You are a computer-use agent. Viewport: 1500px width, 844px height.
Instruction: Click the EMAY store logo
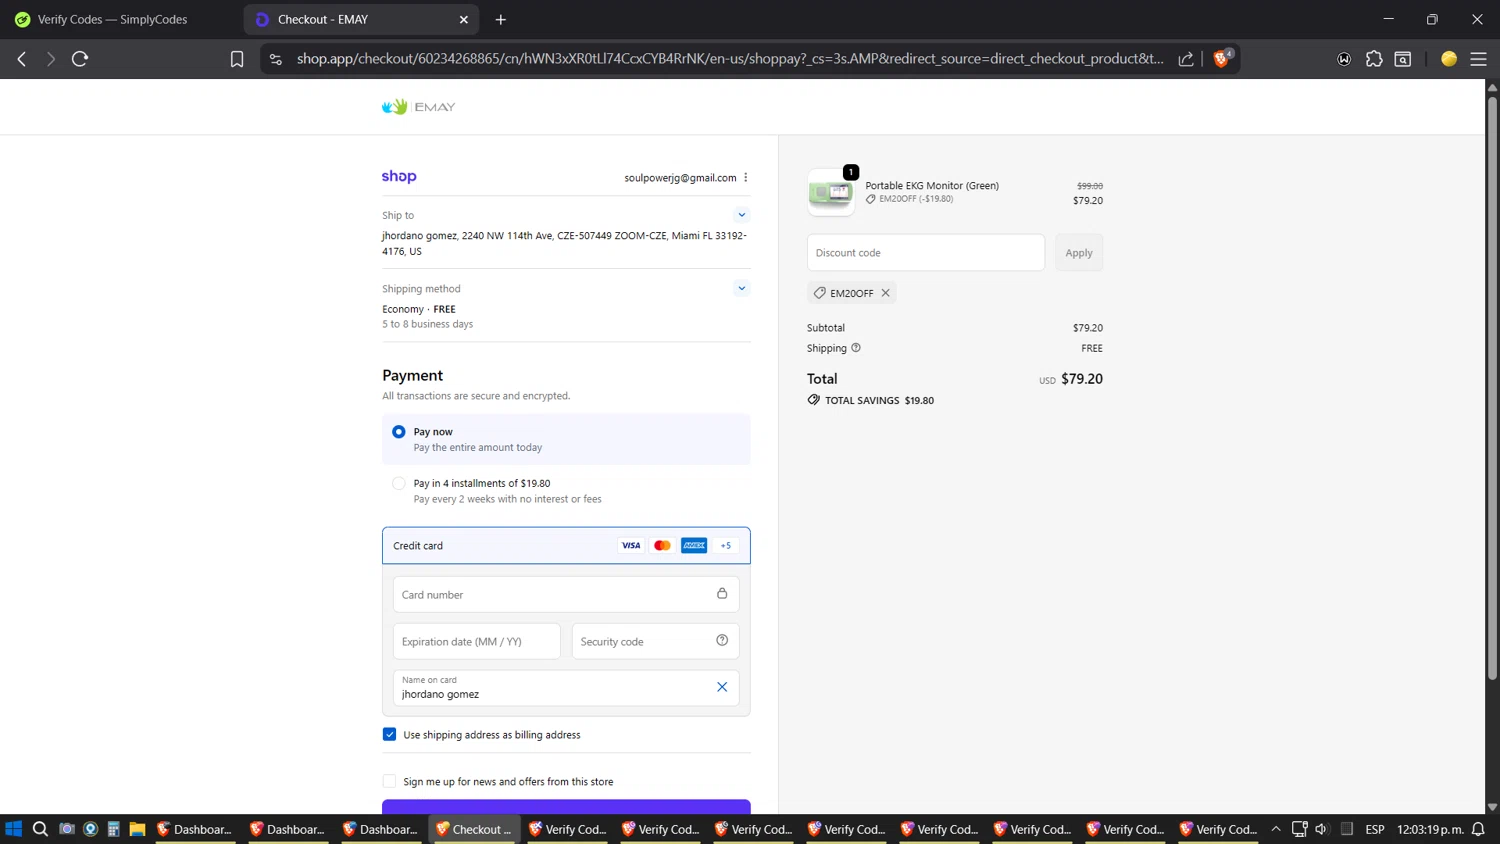(x=418, y=107)
